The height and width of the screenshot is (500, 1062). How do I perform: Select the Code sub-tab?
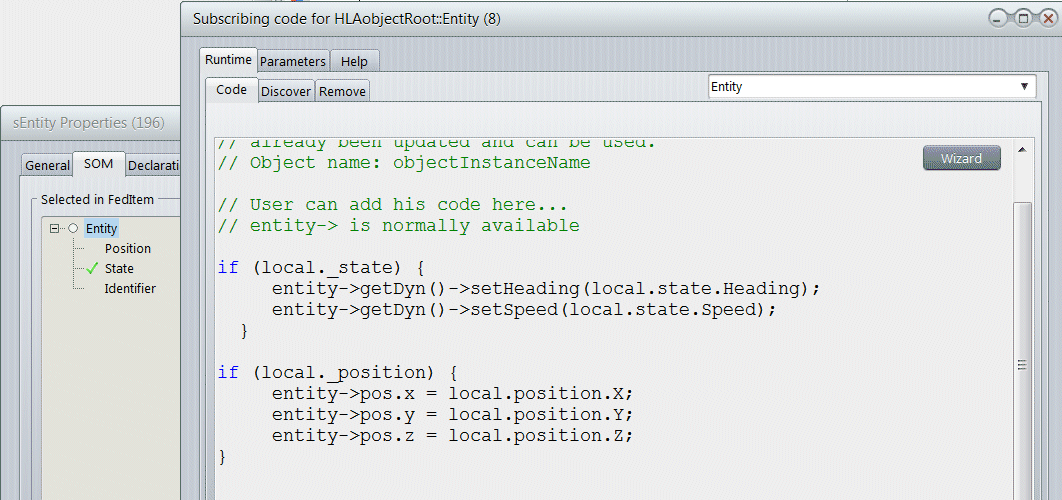231,90
